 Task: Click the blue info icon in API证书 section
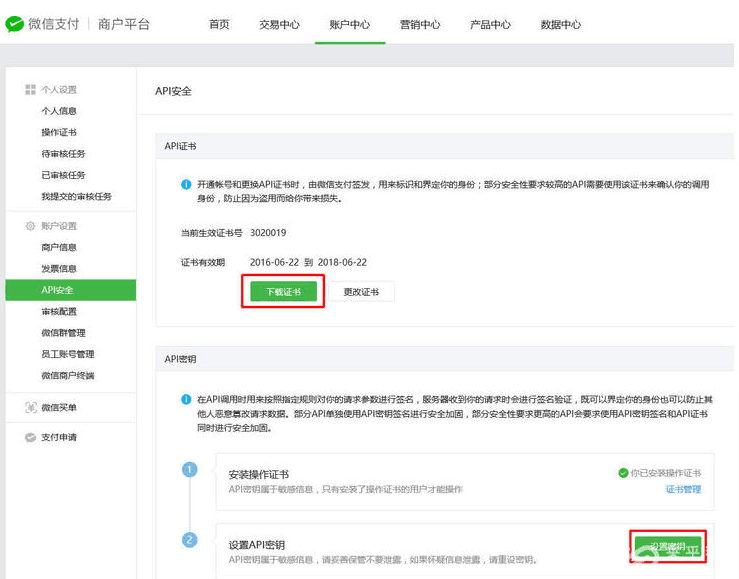[186, 185]
